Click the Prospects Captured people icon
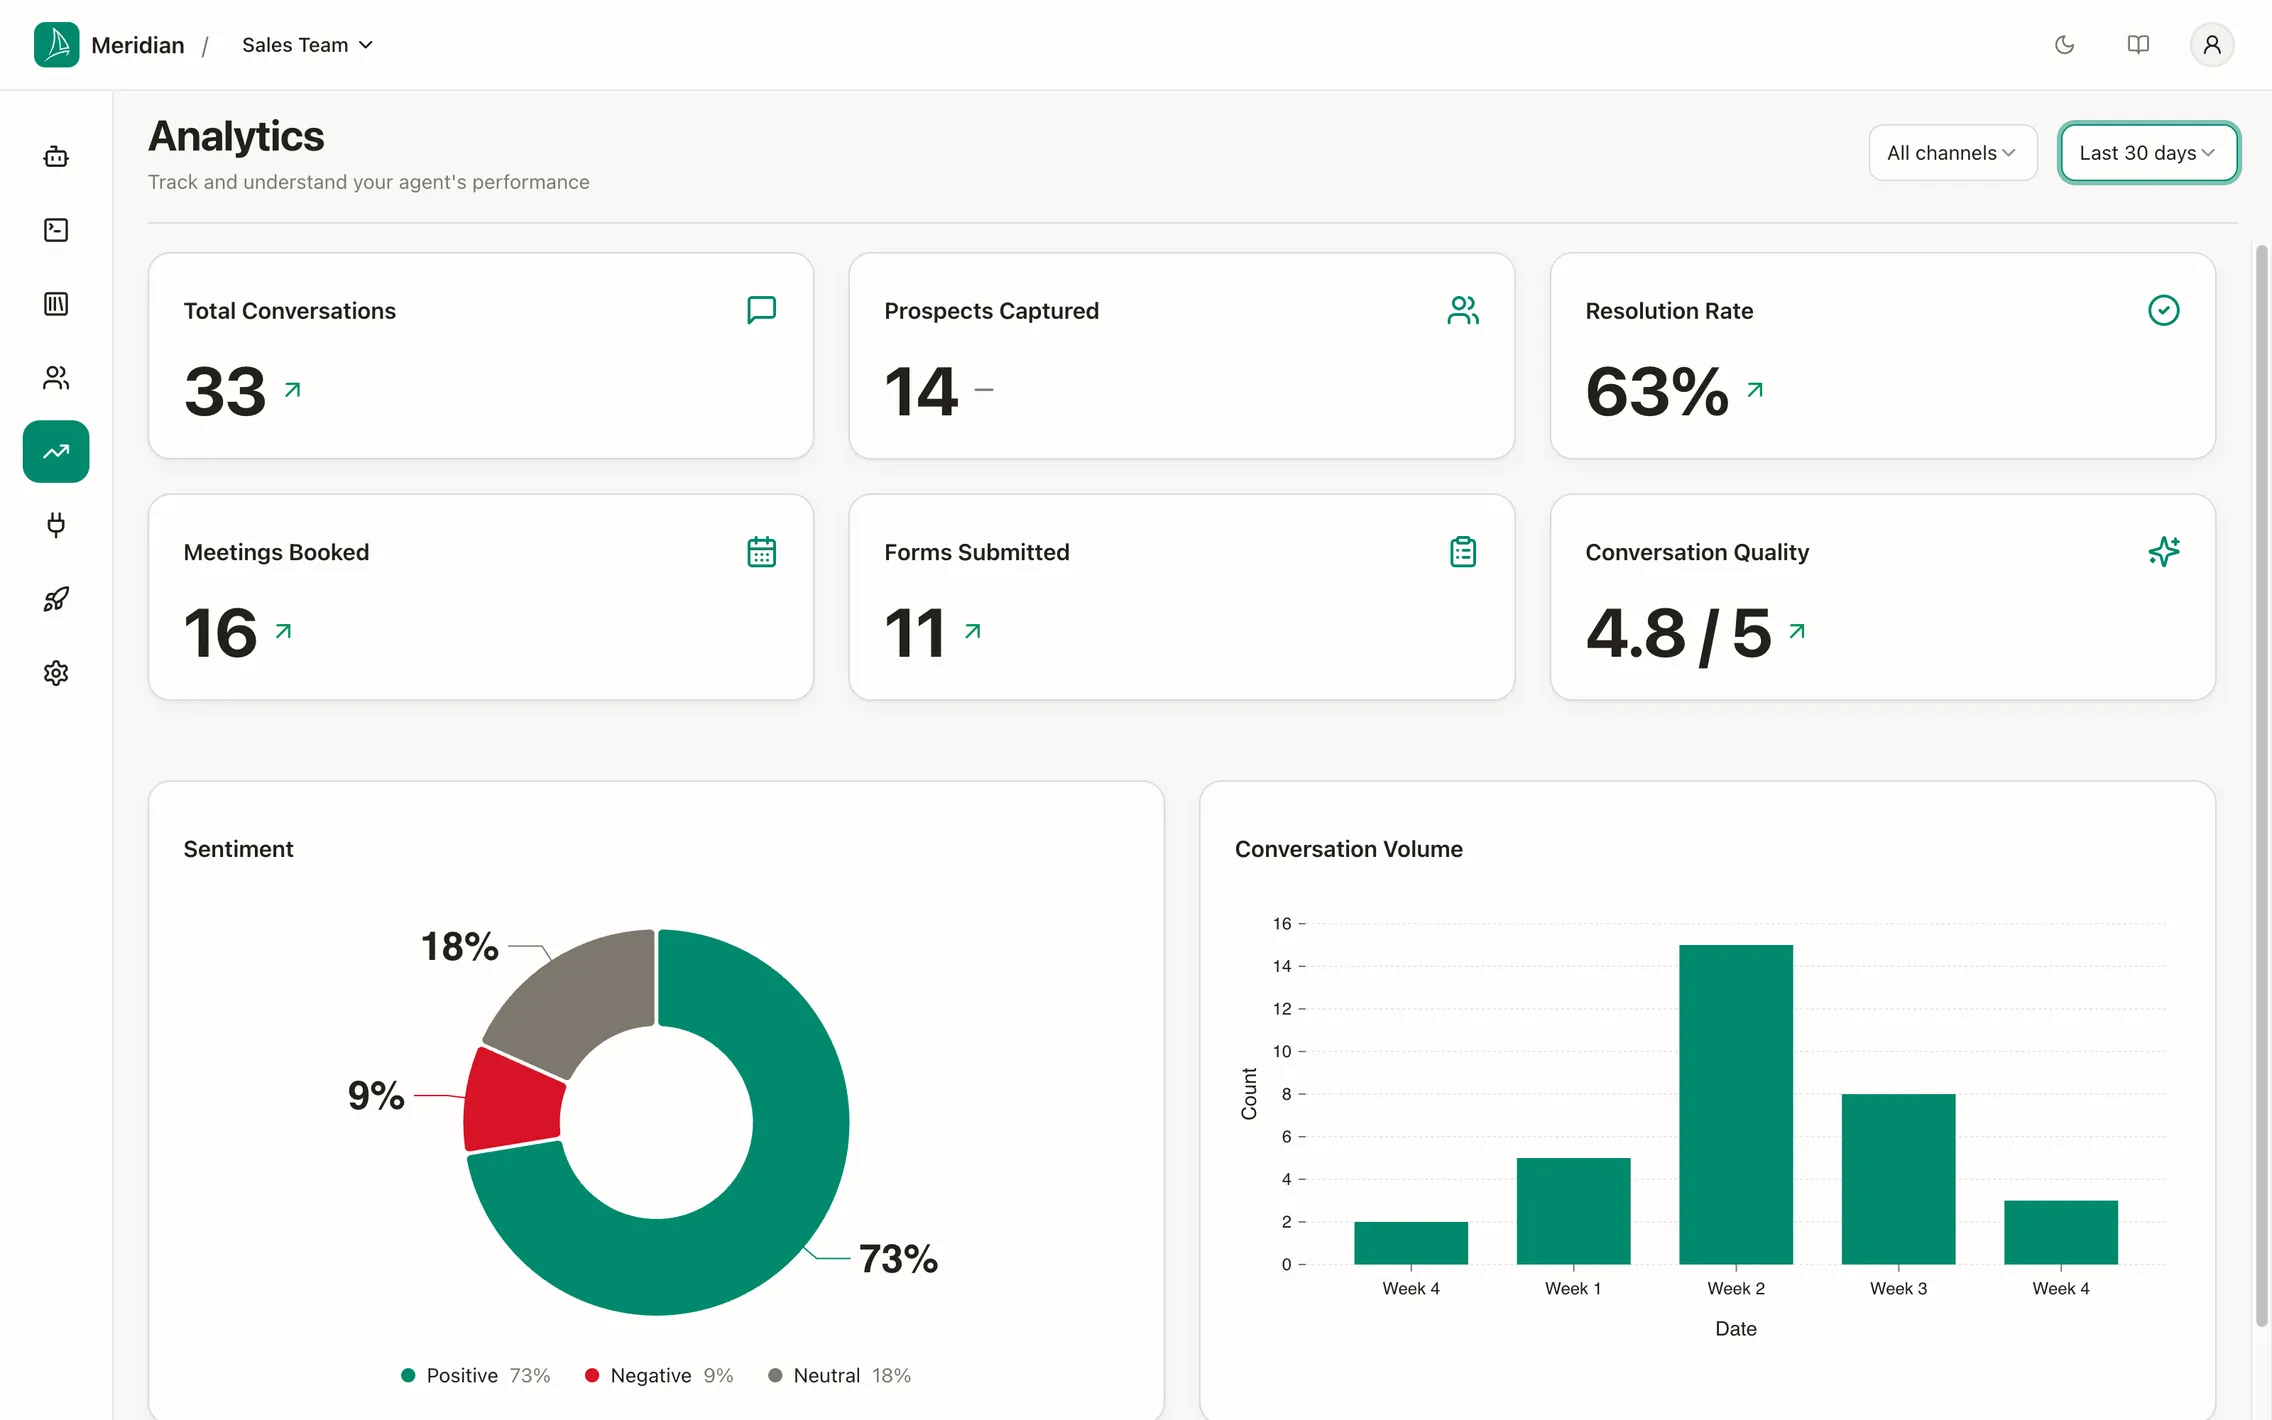2272x1420 pixels. click(x=1463, y=310)
